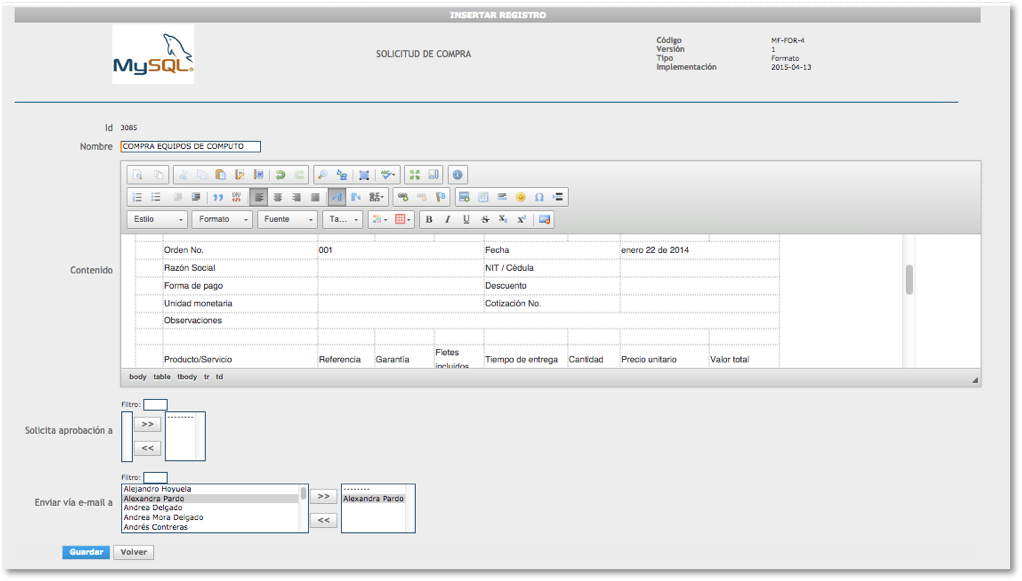The image size is (1022, 581).
Task: Undo the last edit with green arrow
Action: [x=280, y=175]
